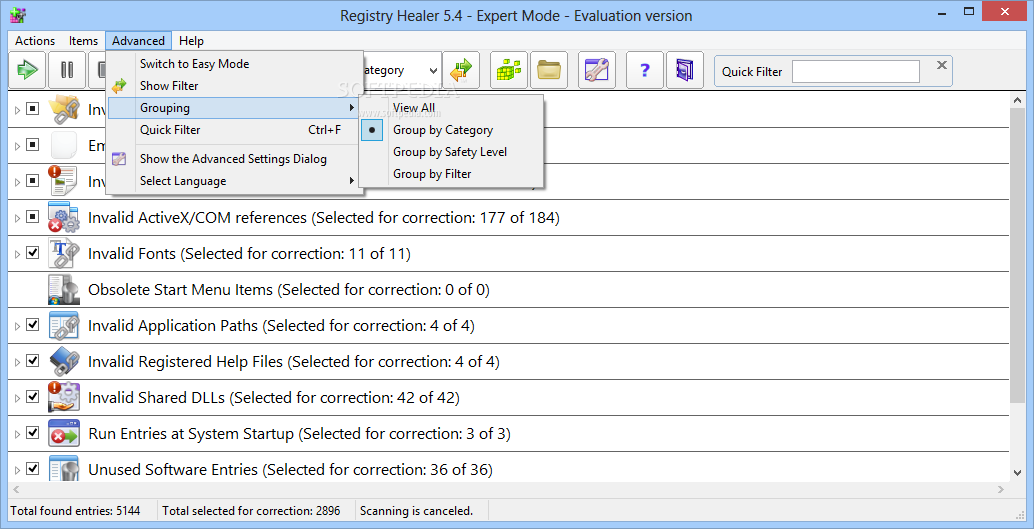
Task: Select Group by Filter option
Action: click(x=451, y=173)
